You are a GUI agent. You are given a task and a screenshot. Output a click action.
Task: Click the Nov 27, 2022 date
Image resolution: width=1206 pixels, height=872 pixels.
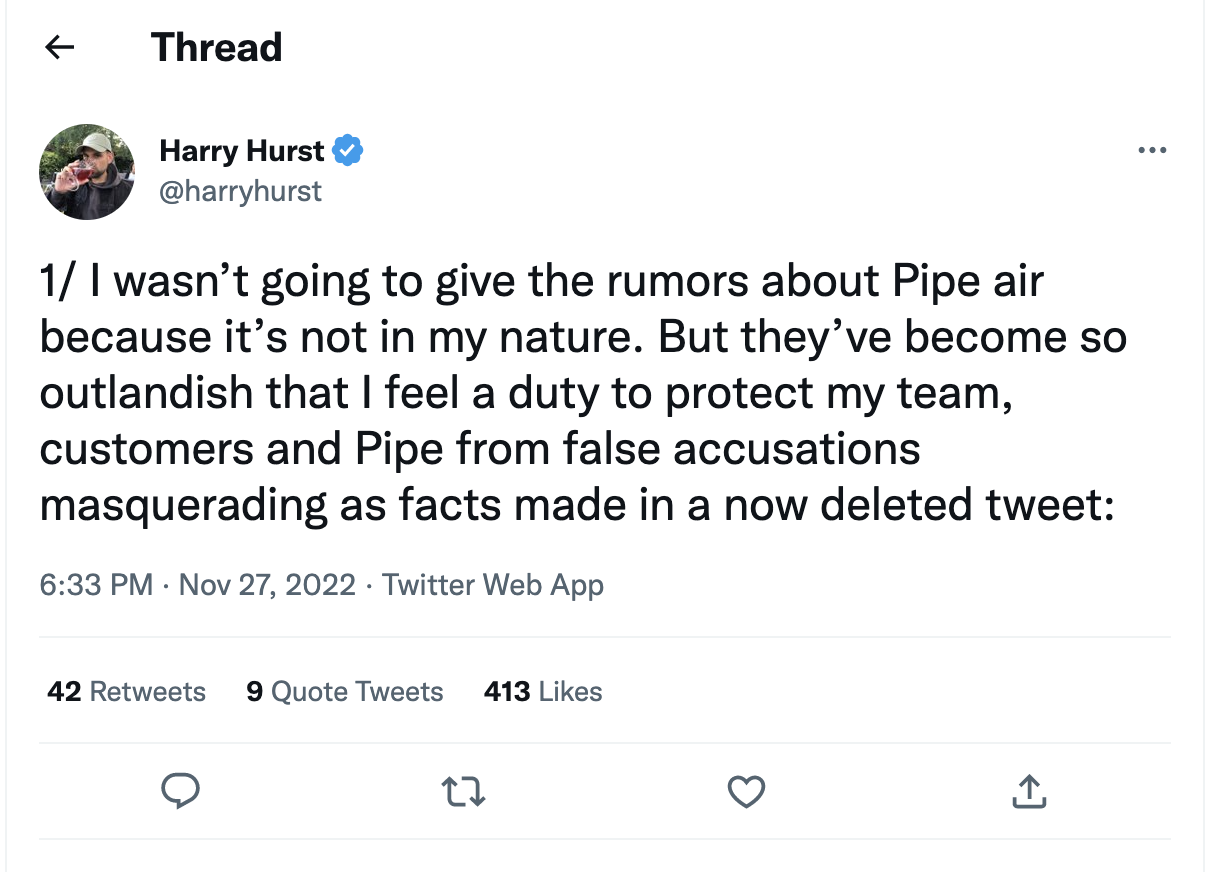pyautogui.click(x=267, y=584)
